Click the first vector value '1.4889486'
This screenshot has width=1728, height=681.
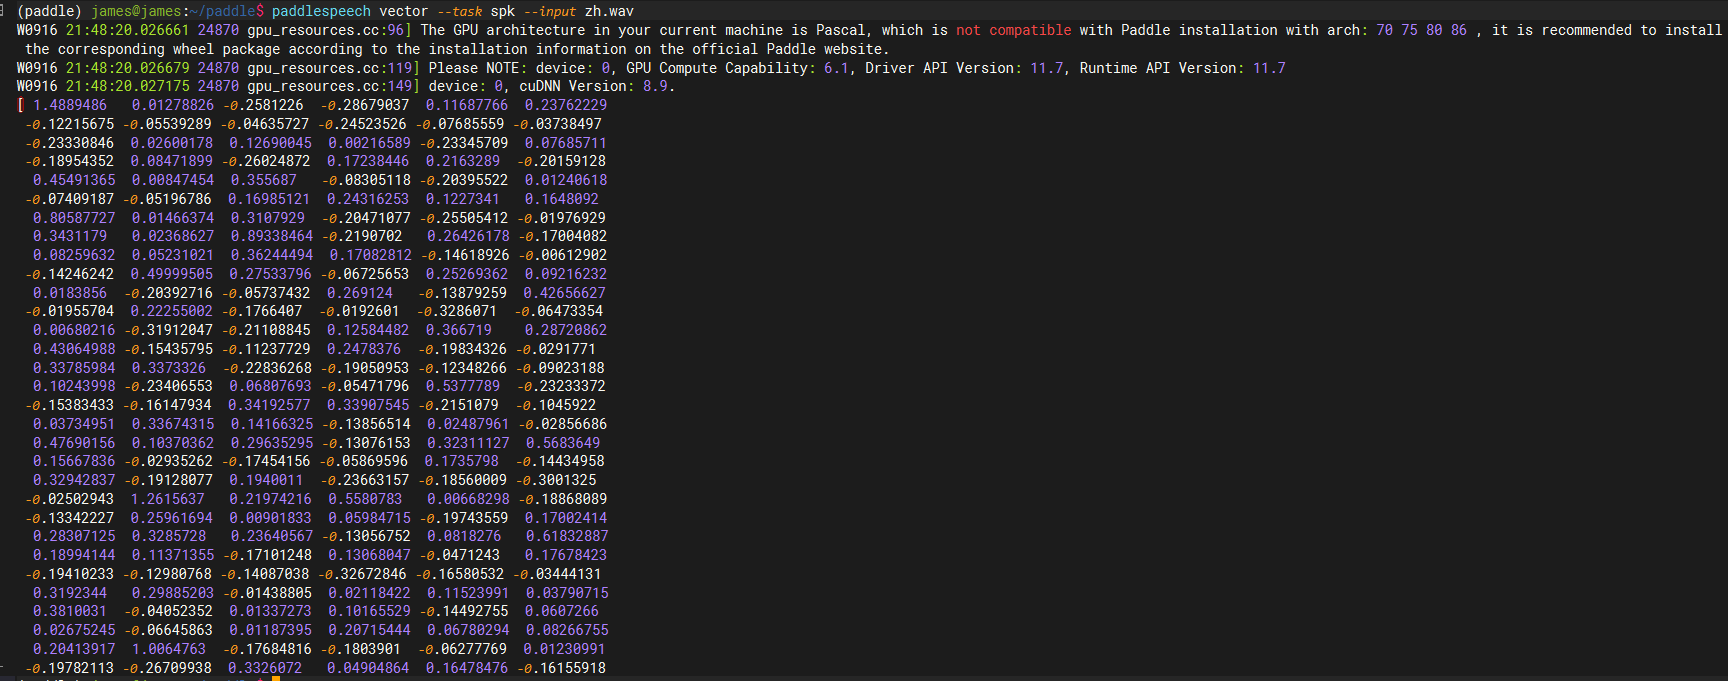tap(70, 105)
